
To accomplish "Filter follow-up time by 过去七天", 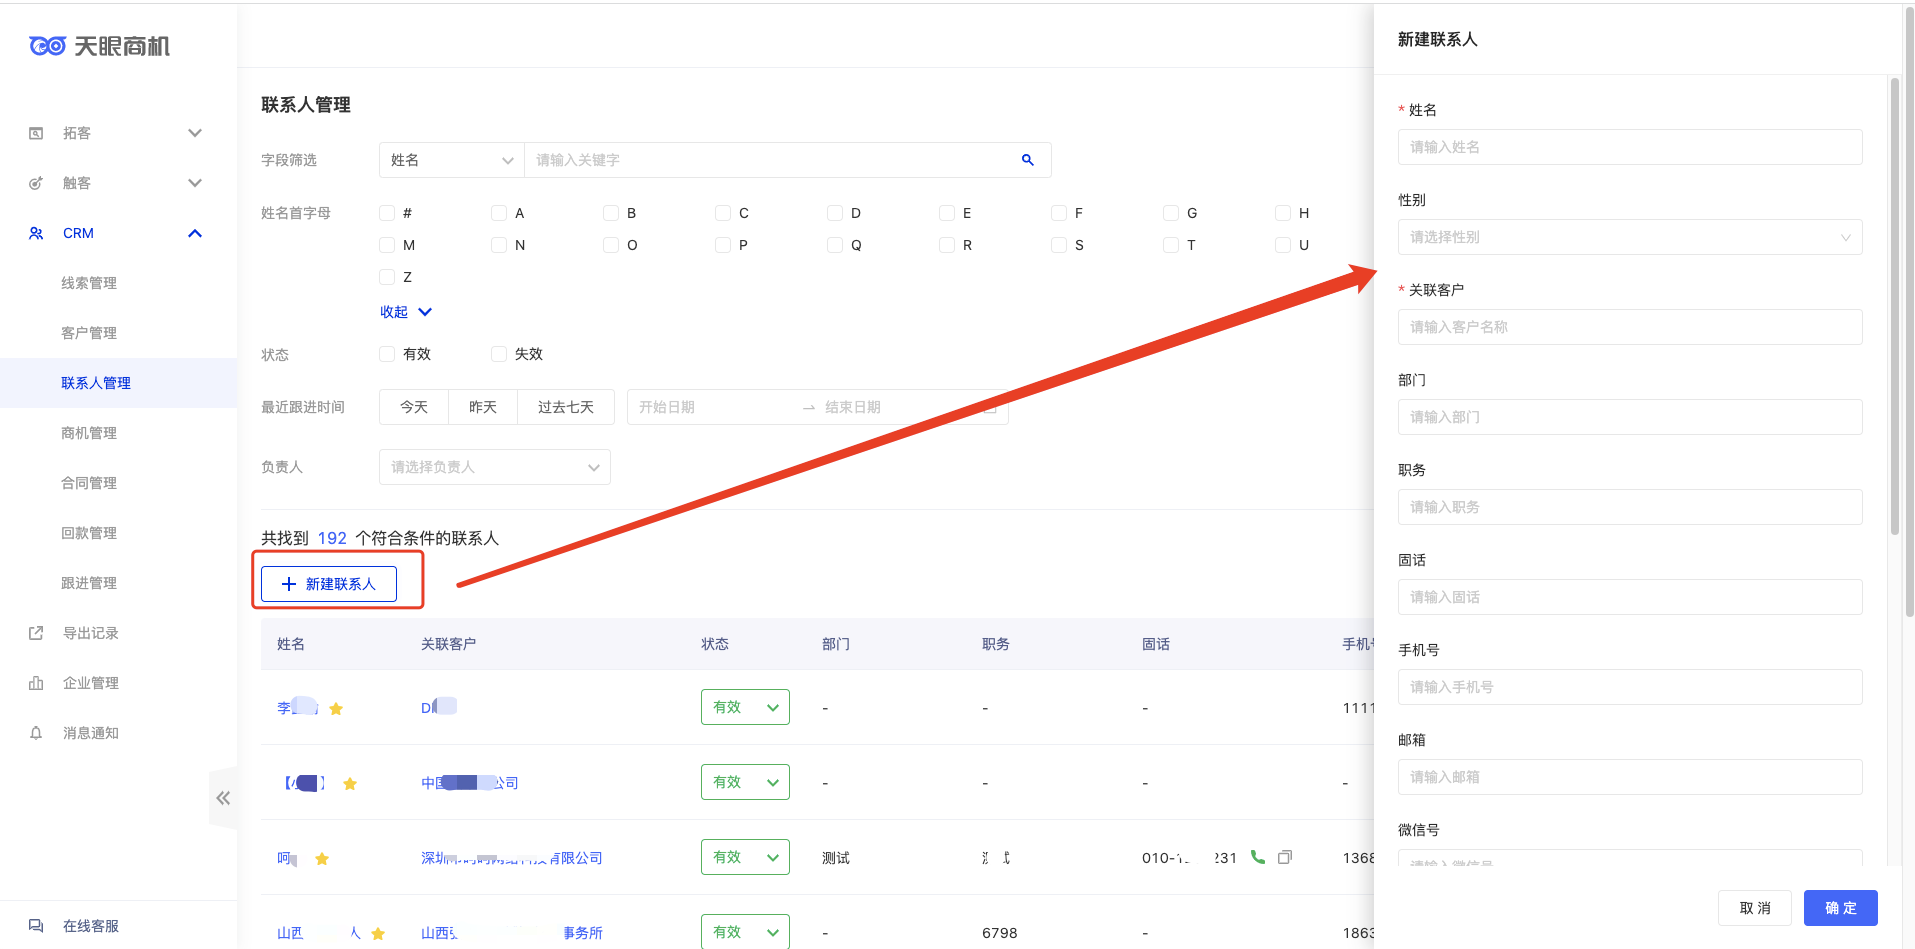I will 566,407.
